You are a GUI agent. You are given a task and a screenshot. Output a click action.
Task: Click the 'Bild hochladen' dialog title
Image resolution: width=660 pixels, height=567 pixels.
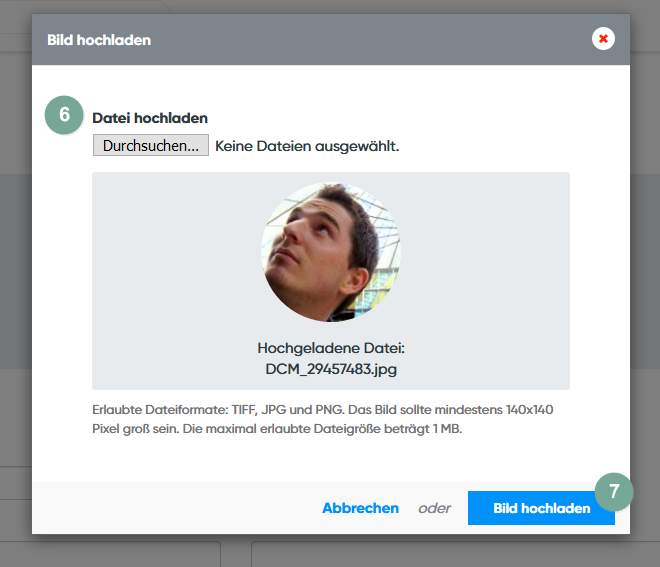(99, 40)
